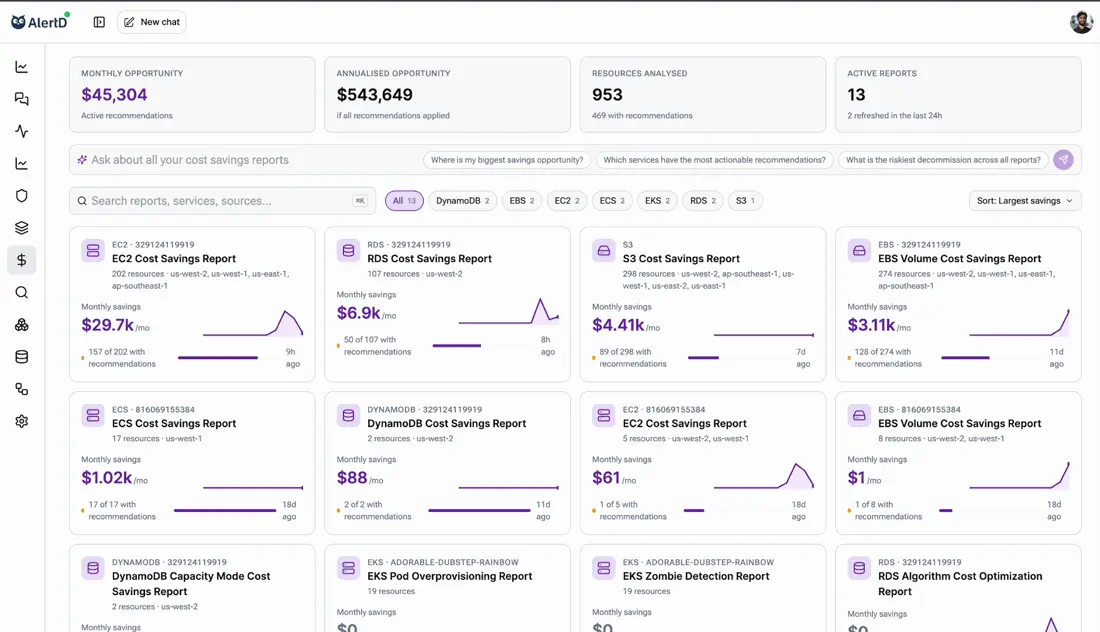Filter reports by RDS
Image resolution: width=1100 pixels, height=632 pixels.
702,201
